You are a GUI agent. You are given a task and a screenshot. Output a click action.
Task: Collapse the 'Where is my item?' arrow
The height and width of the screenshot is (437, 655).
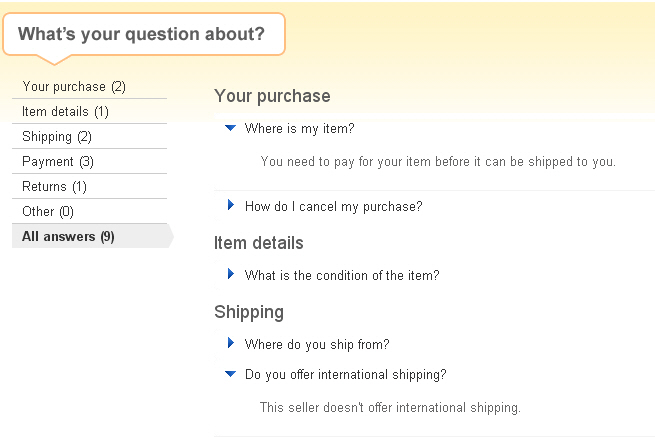pyautogui.click(x=231, y=128)
